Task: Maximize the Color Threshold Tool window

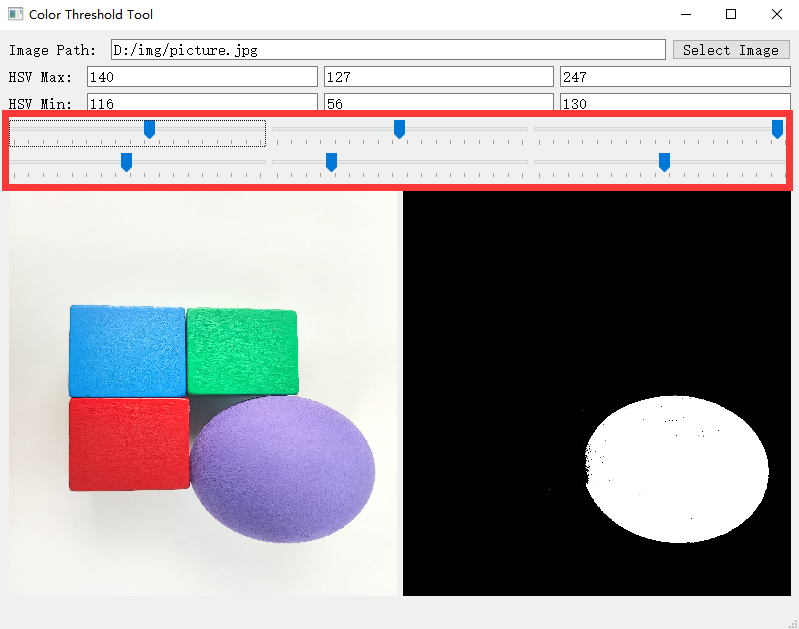Action: click(731, 15)
